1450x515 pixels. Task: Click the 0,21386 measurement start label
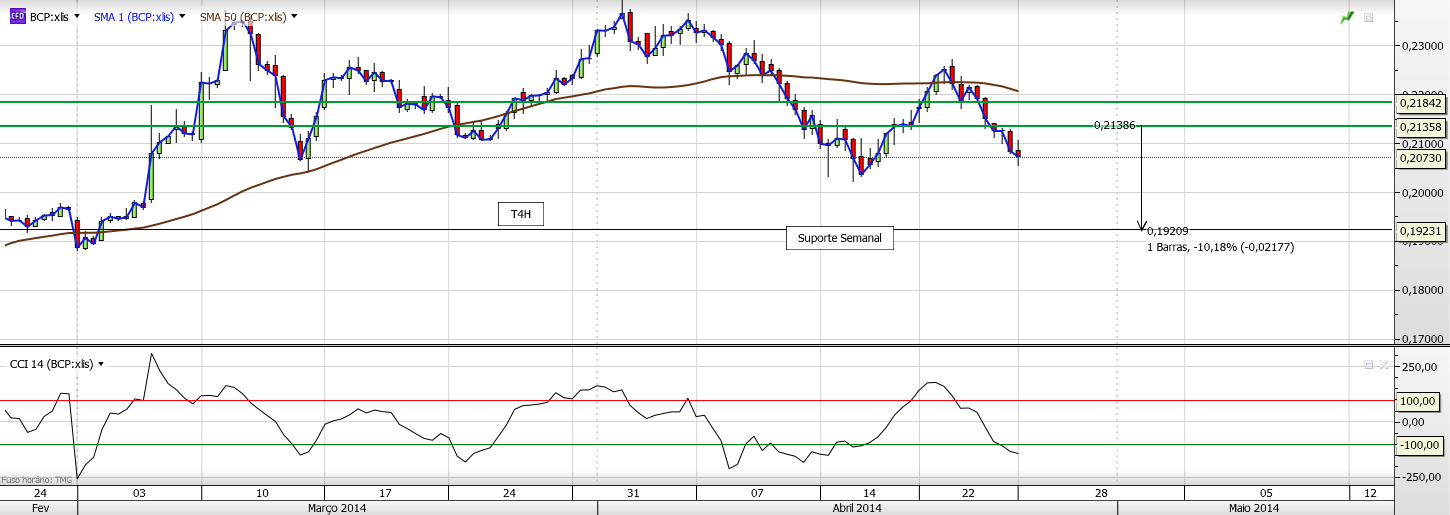1114,125
